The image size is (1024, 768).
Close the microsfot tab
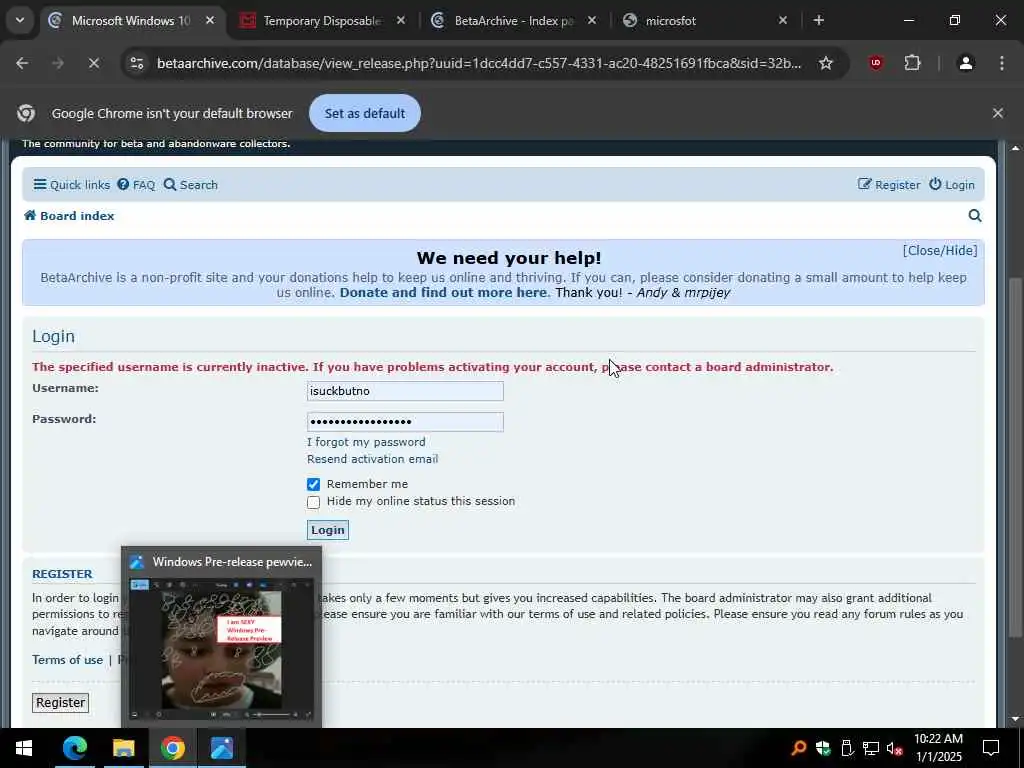coord(783,21)
